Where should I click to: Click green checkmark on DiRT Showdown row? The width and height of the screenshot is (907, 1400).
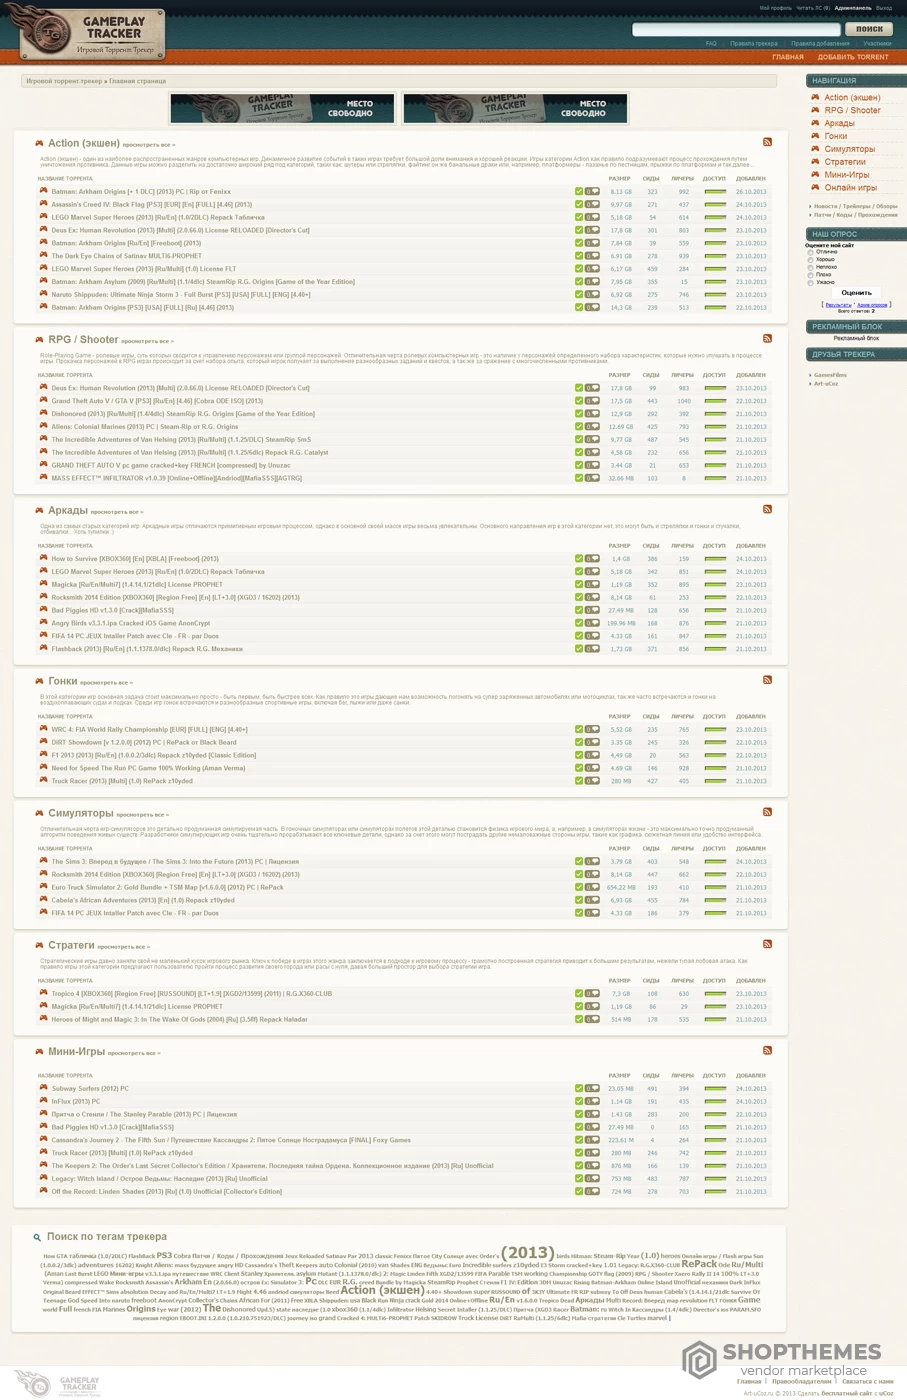point(578,742)
